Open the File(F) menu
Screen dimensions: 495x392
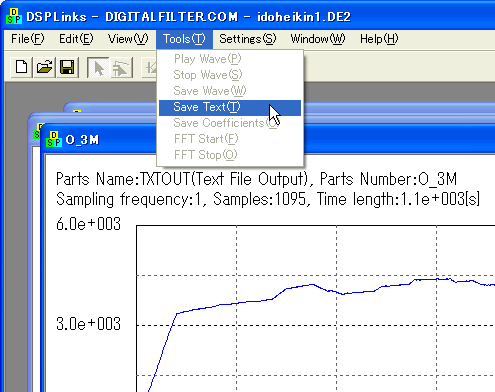pyautogui.click(x=27, y=39)
